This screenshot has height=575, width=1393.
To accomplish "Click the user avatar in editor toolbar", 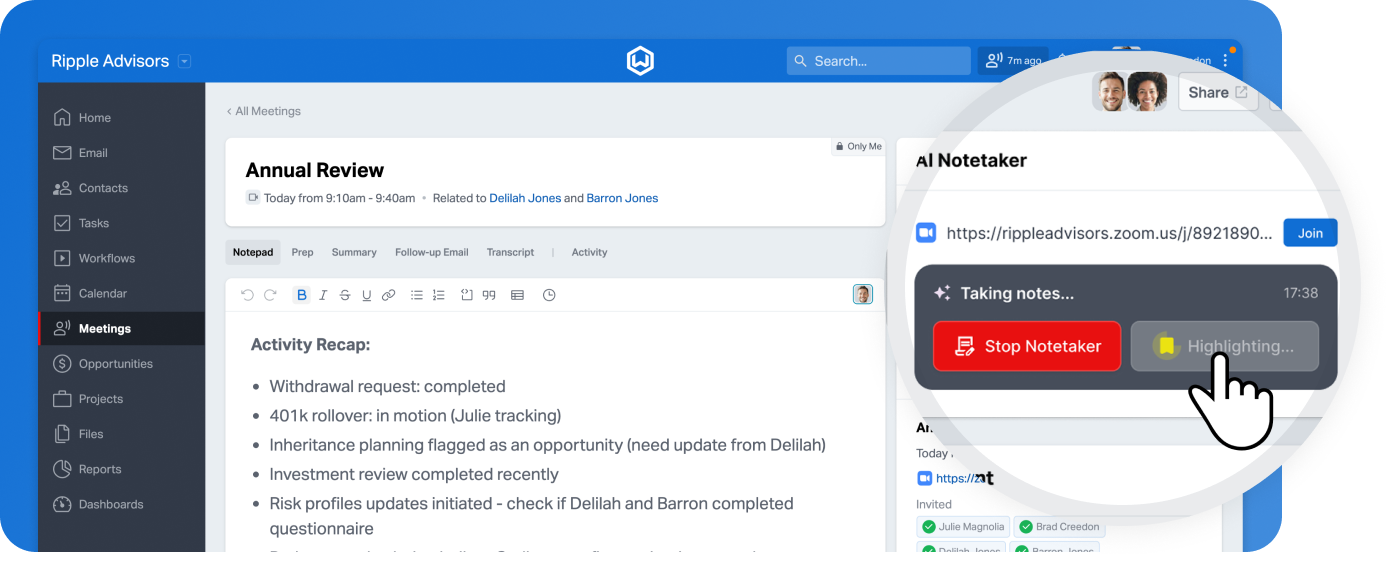I will point(862,294).
